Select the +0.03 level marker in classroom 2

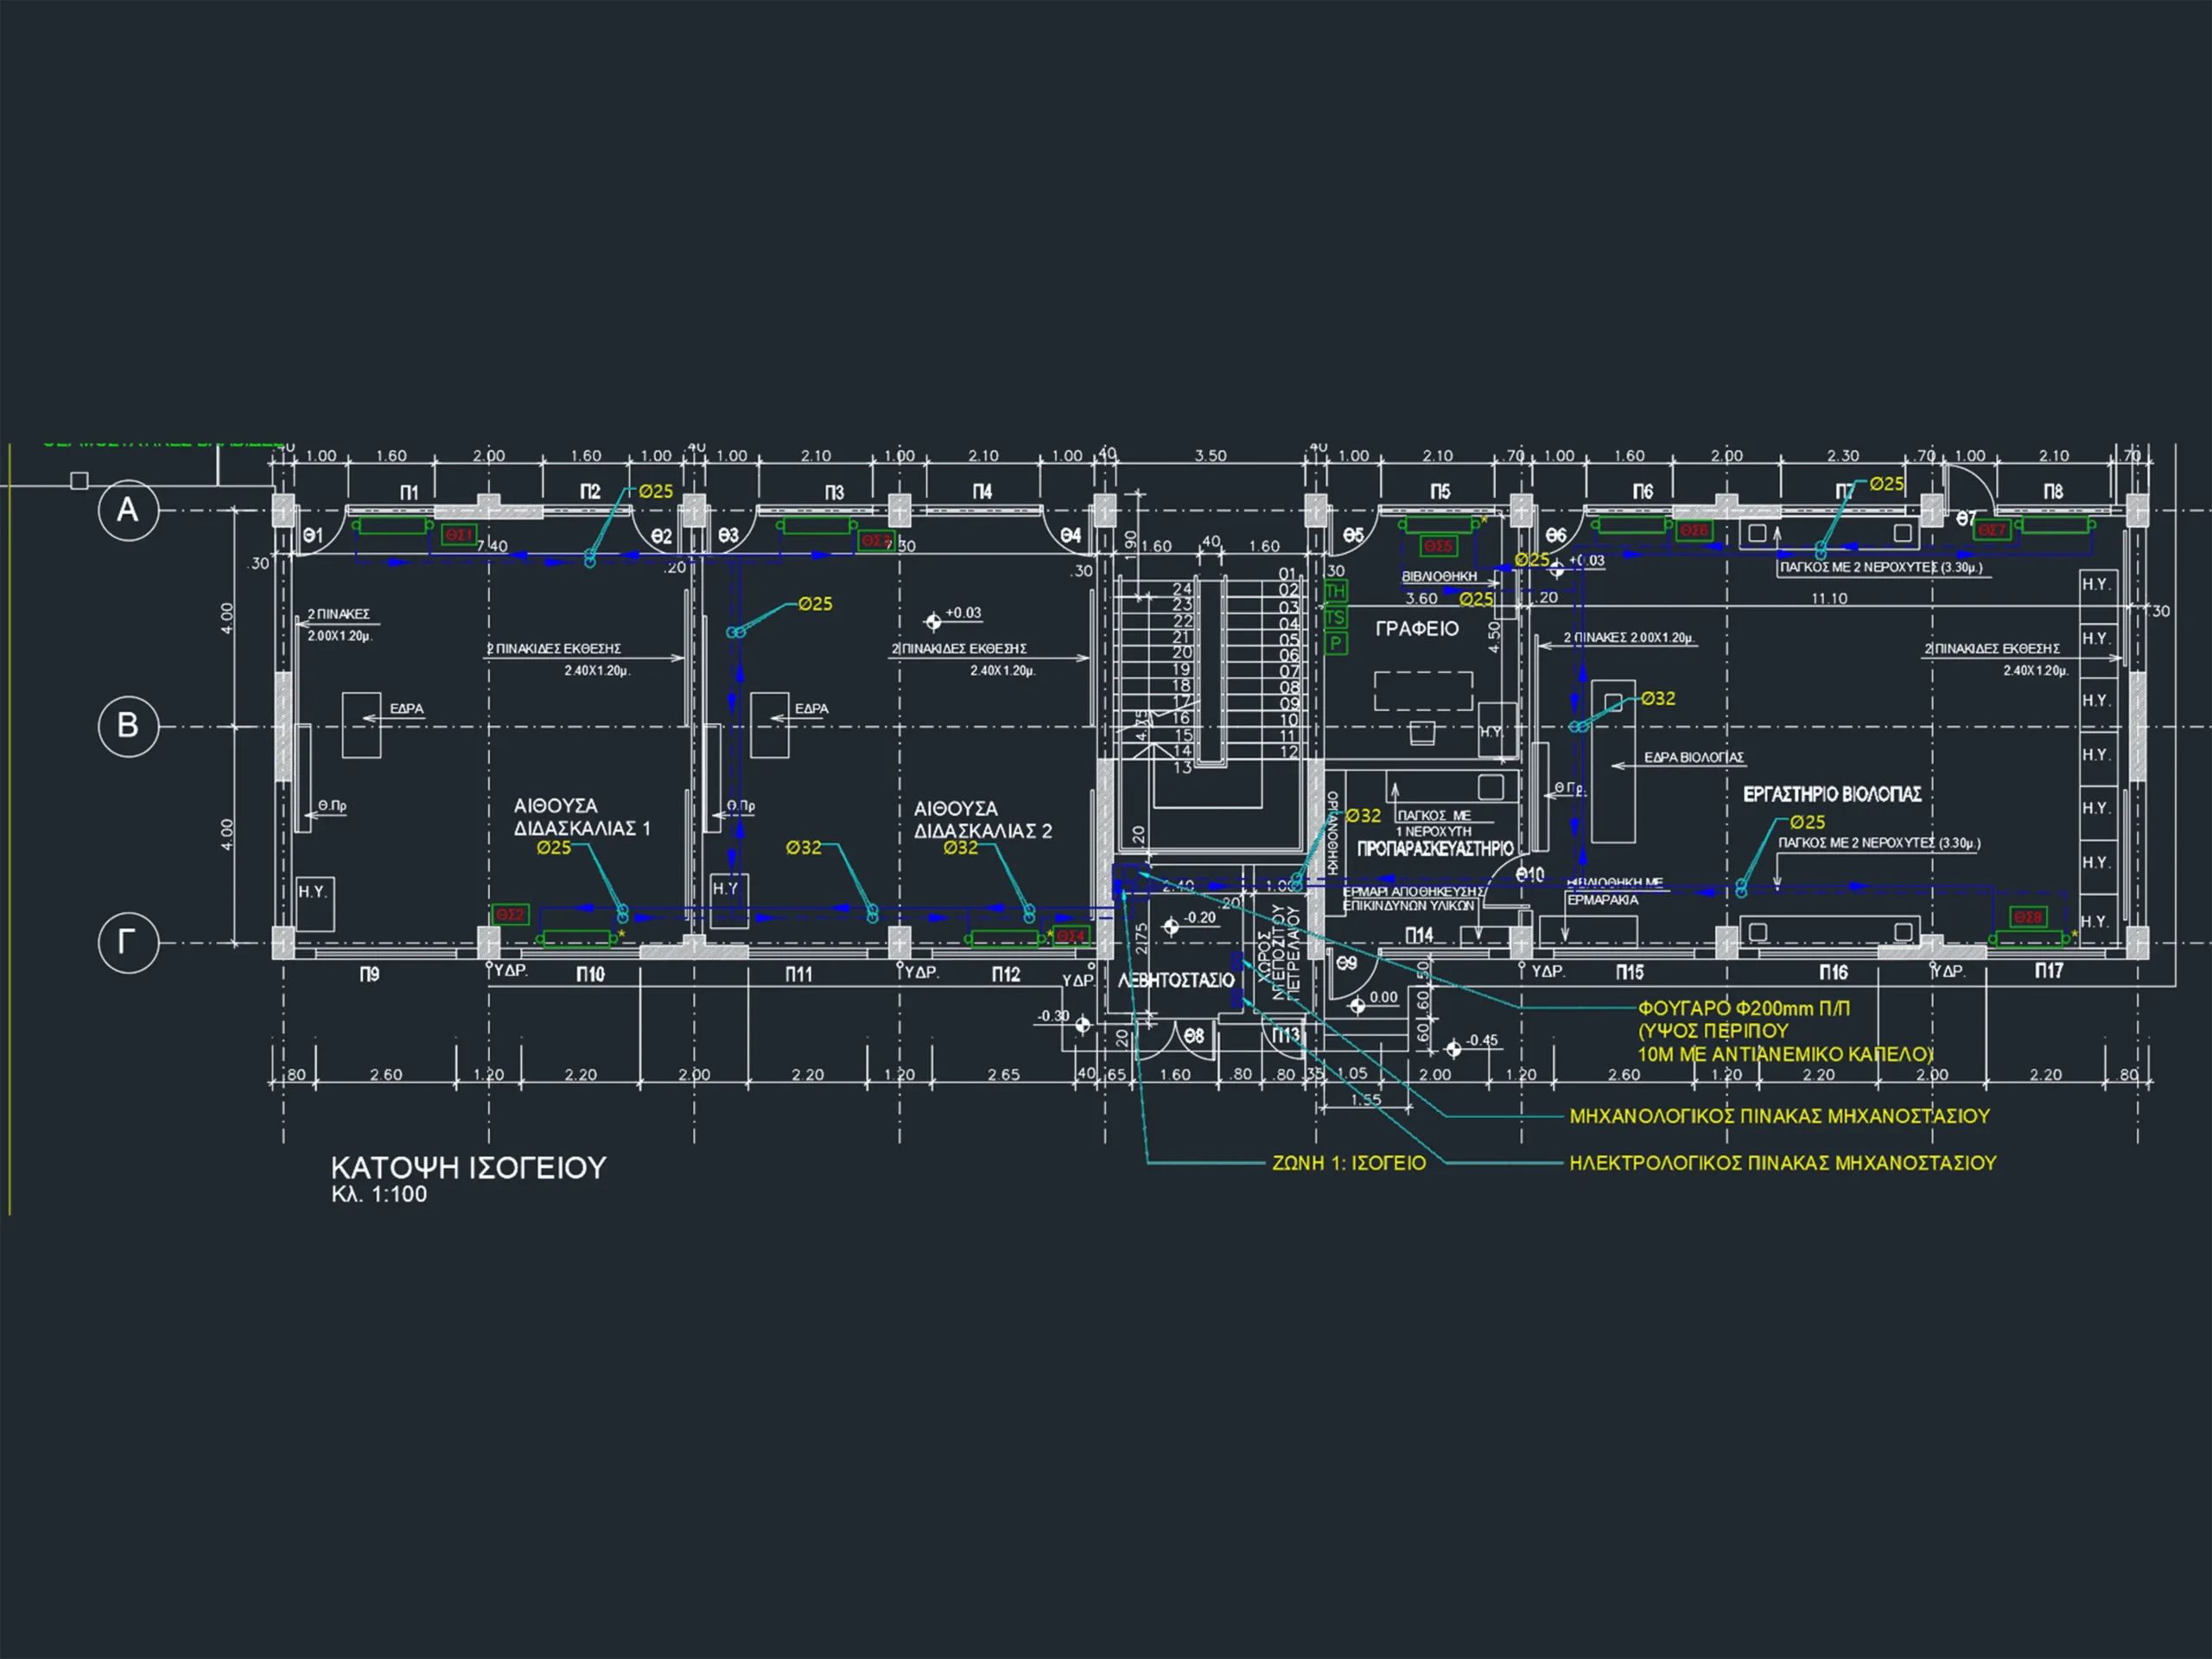click(933, 622)
